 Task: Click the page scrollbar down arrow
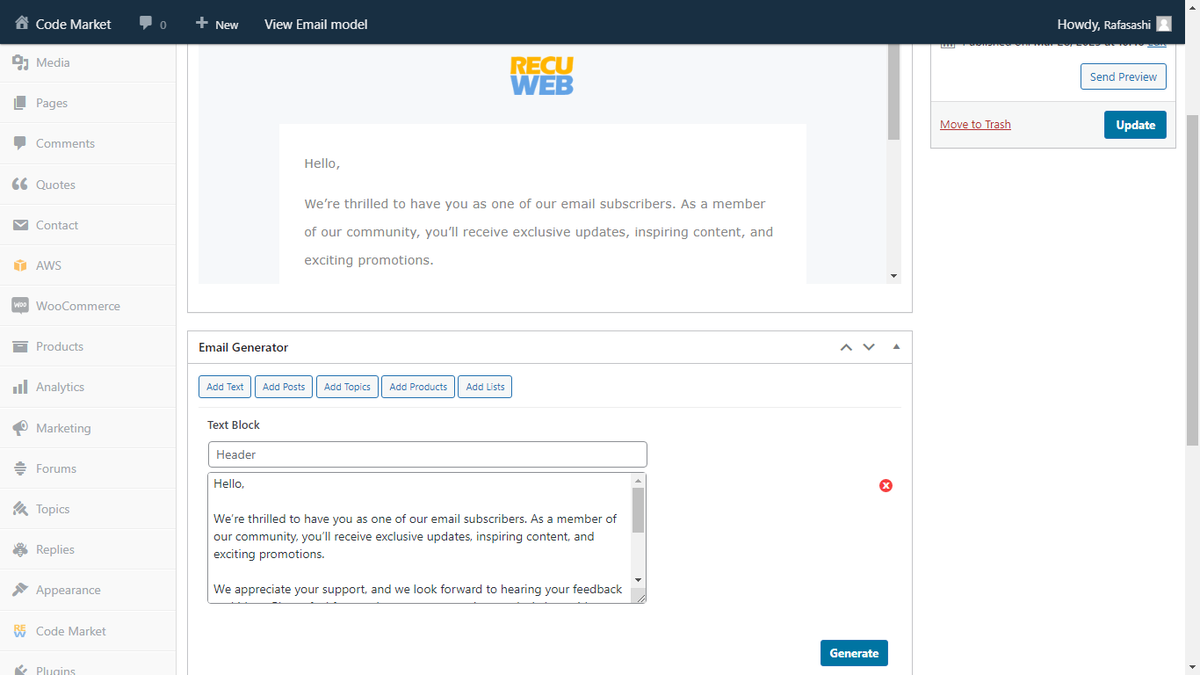pyautogui.click(x=1192, y=667)
